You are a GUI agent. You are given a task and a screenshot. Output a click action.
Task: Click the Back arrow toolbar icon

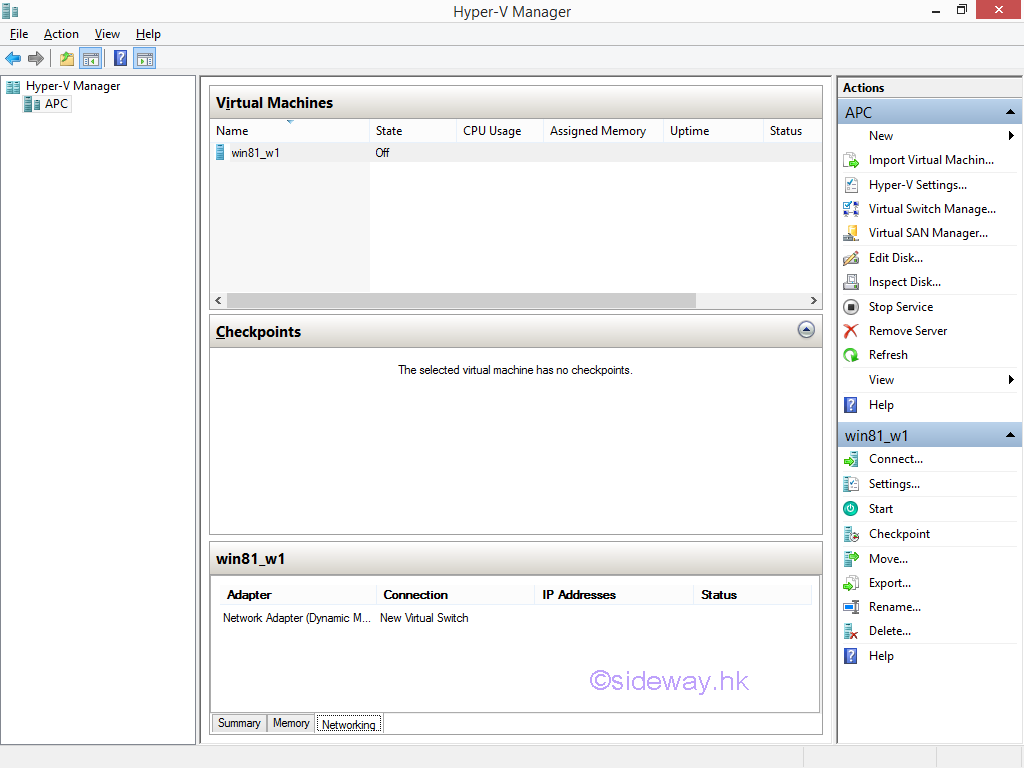coord(13,59)
